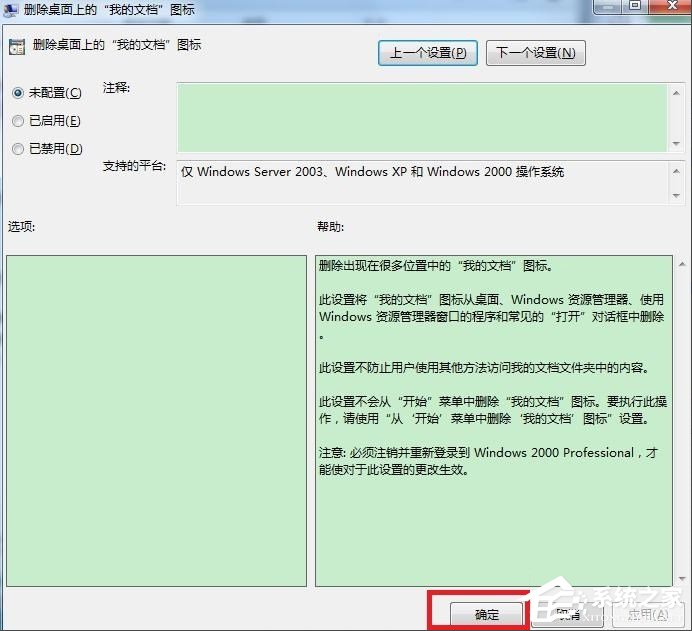The image size is (692, 631).
Task: Click the policy setting icon beside the heading
Action: tap(15, 46)
